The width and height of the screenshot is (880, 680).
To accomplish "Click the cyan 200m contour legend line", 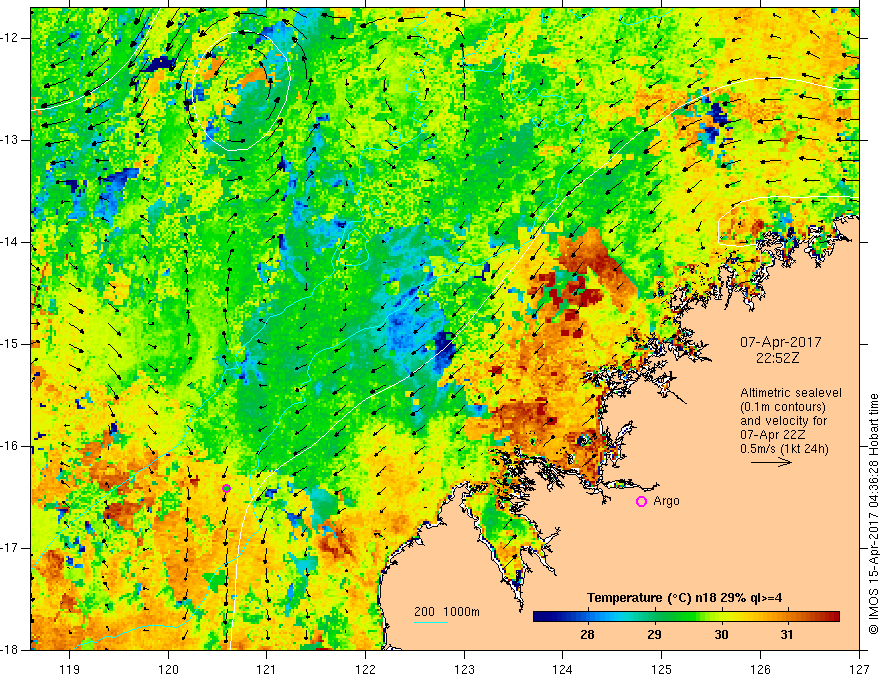I will tap(430, 622).
